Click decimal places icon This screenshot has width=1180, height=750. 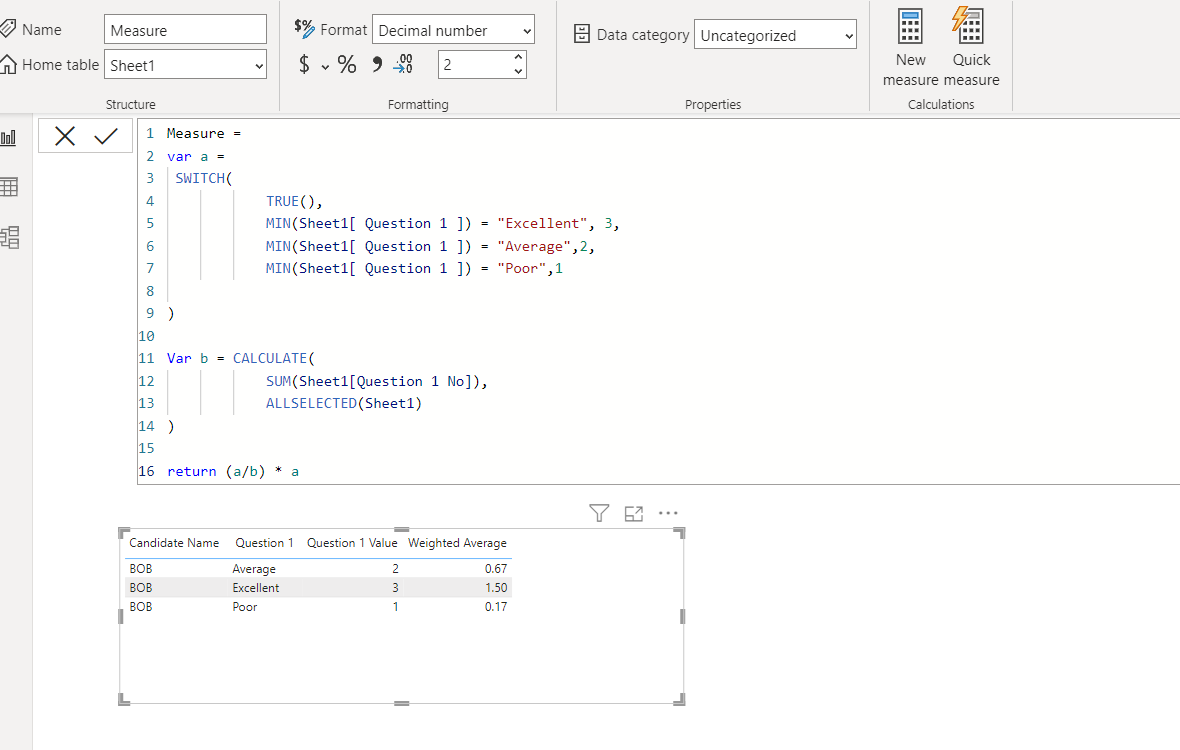click(x=403, y=65)
